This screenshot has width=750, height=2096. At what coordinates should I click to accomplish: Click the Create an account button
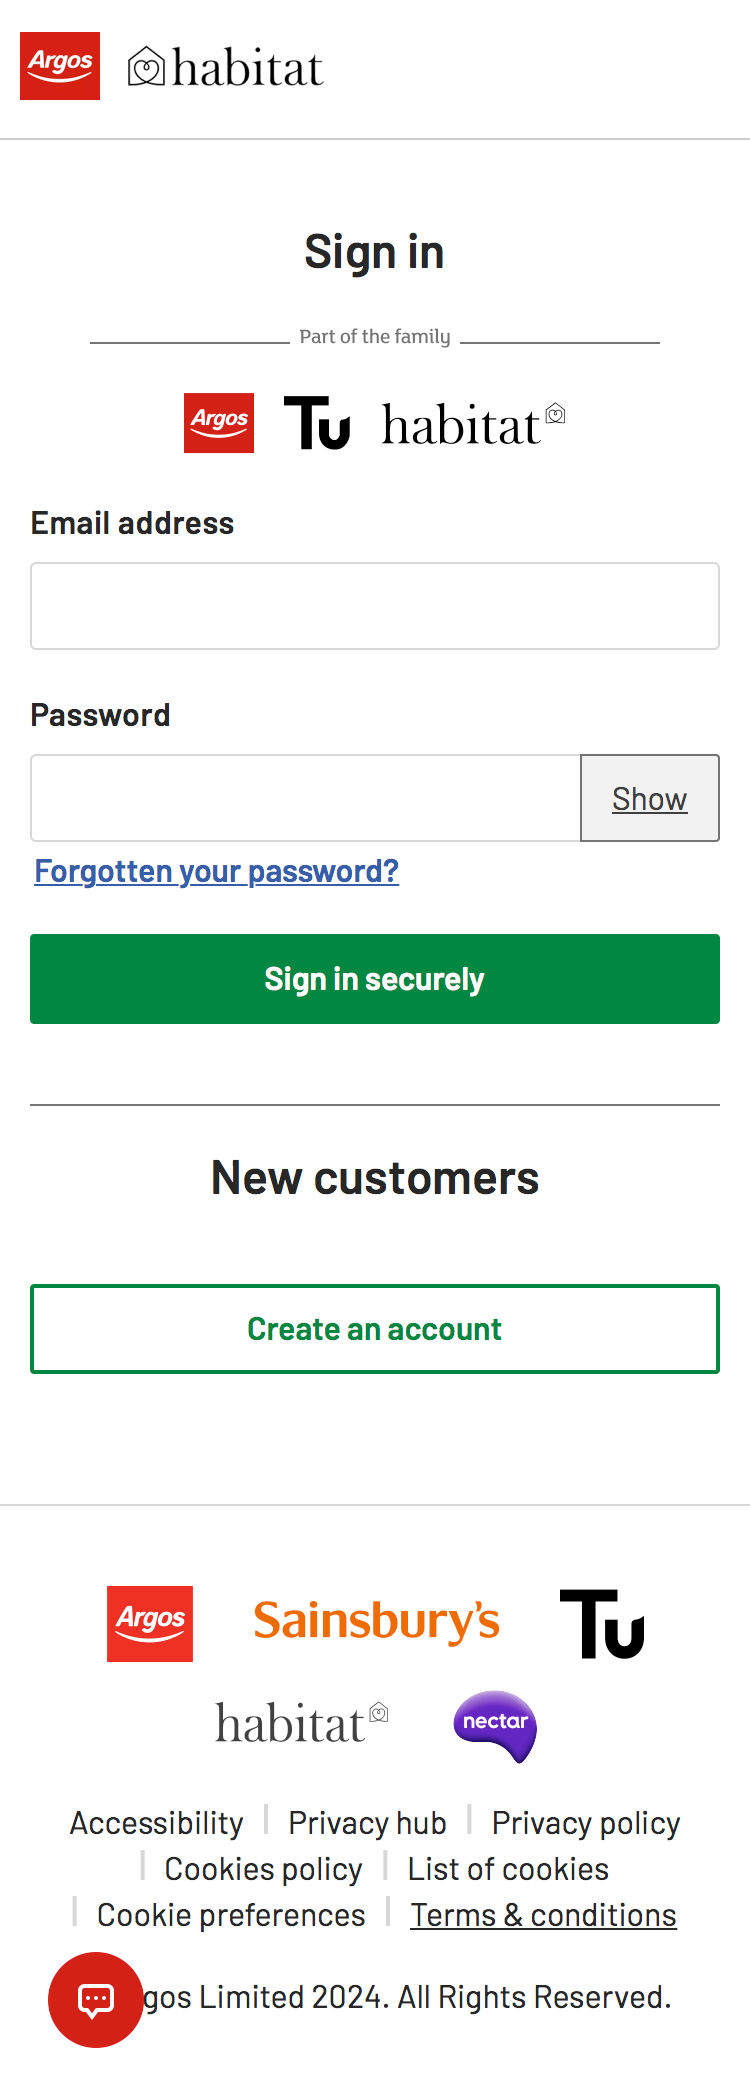pos(375,1328)
